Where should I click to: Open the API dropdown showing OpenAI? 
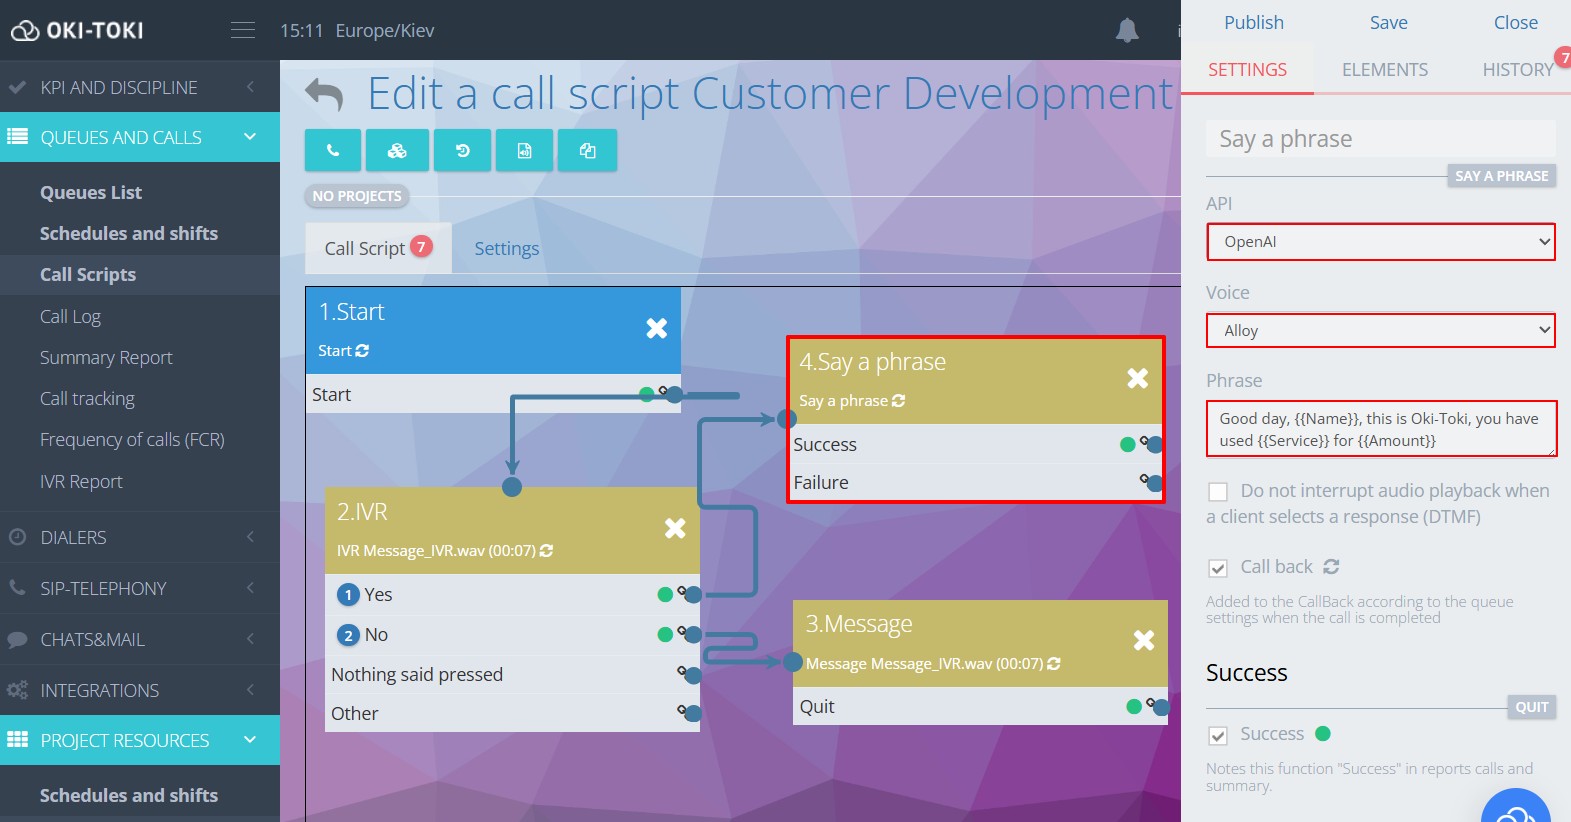pos(1380,242)
